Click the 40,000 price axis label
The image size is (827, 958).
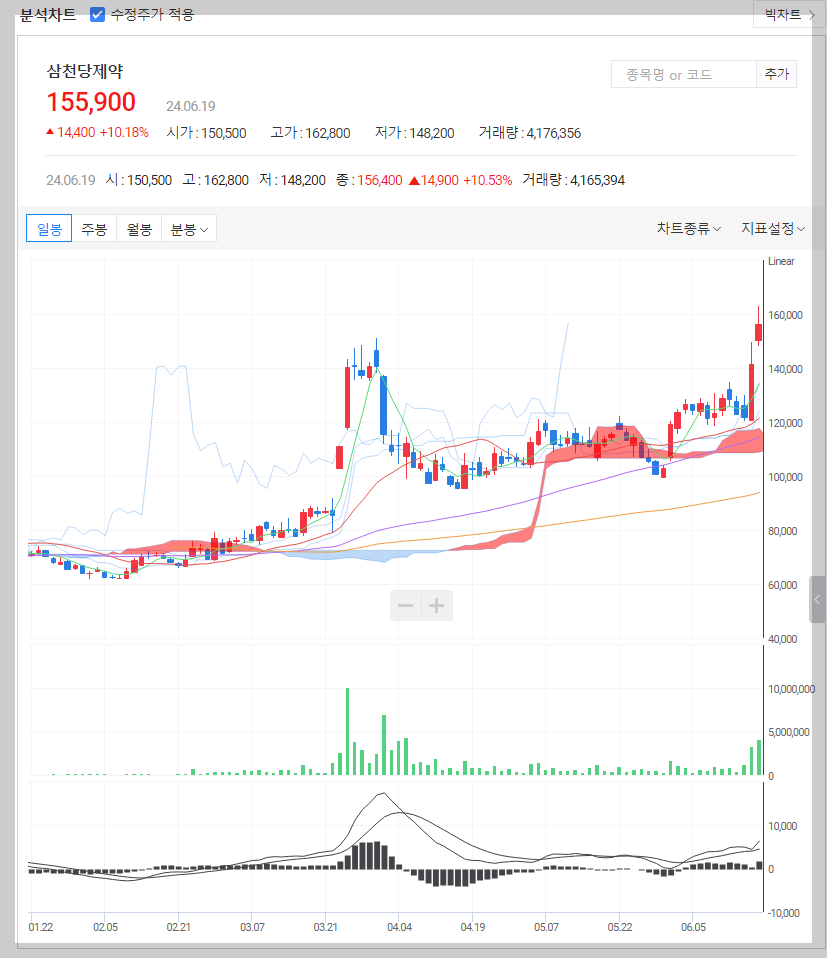click(782, 639)
